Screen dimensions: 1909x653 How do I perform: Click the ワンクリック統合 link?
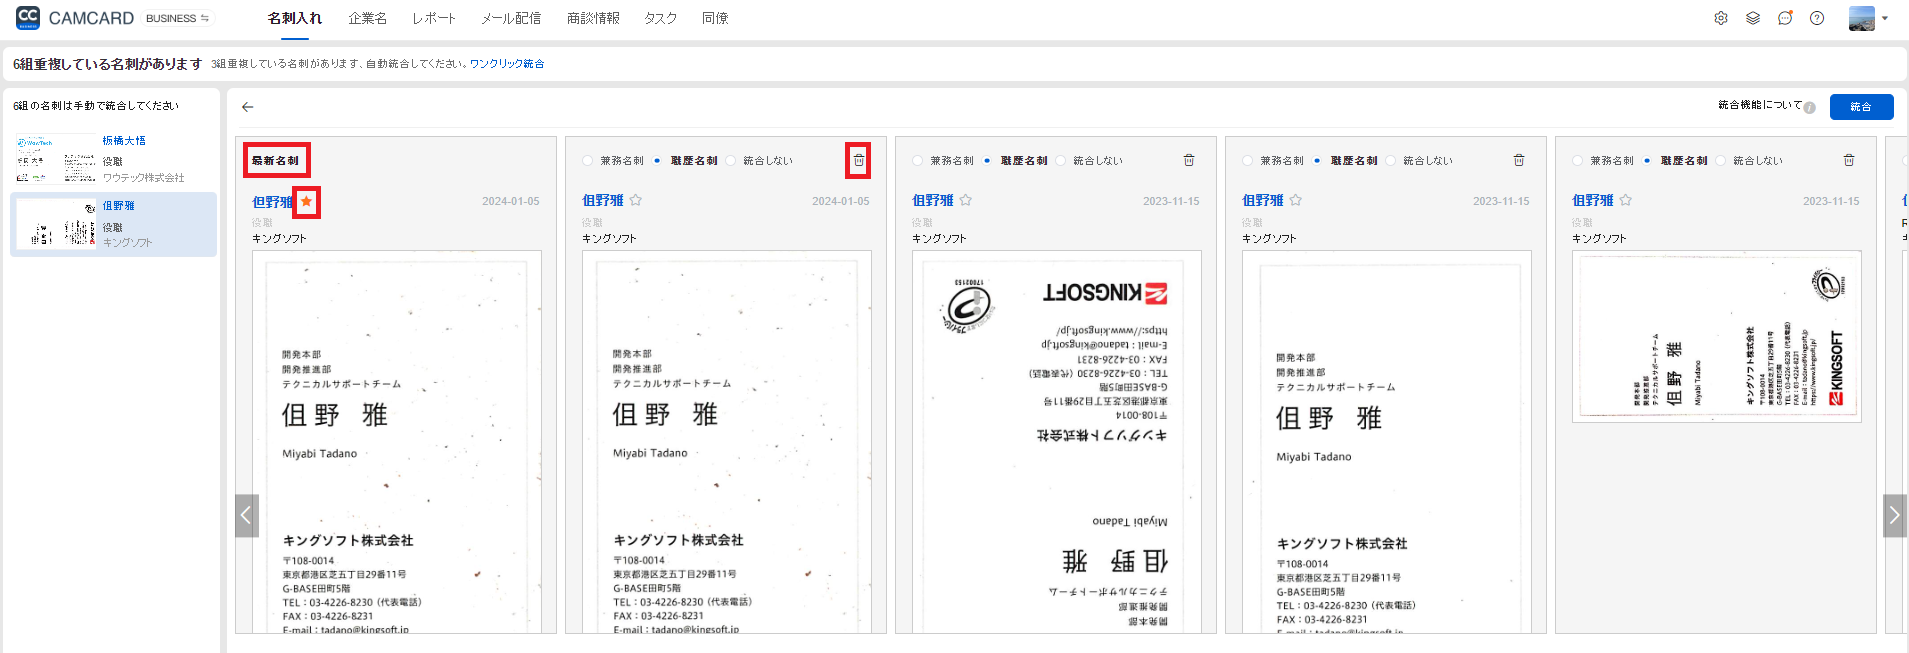507,64
